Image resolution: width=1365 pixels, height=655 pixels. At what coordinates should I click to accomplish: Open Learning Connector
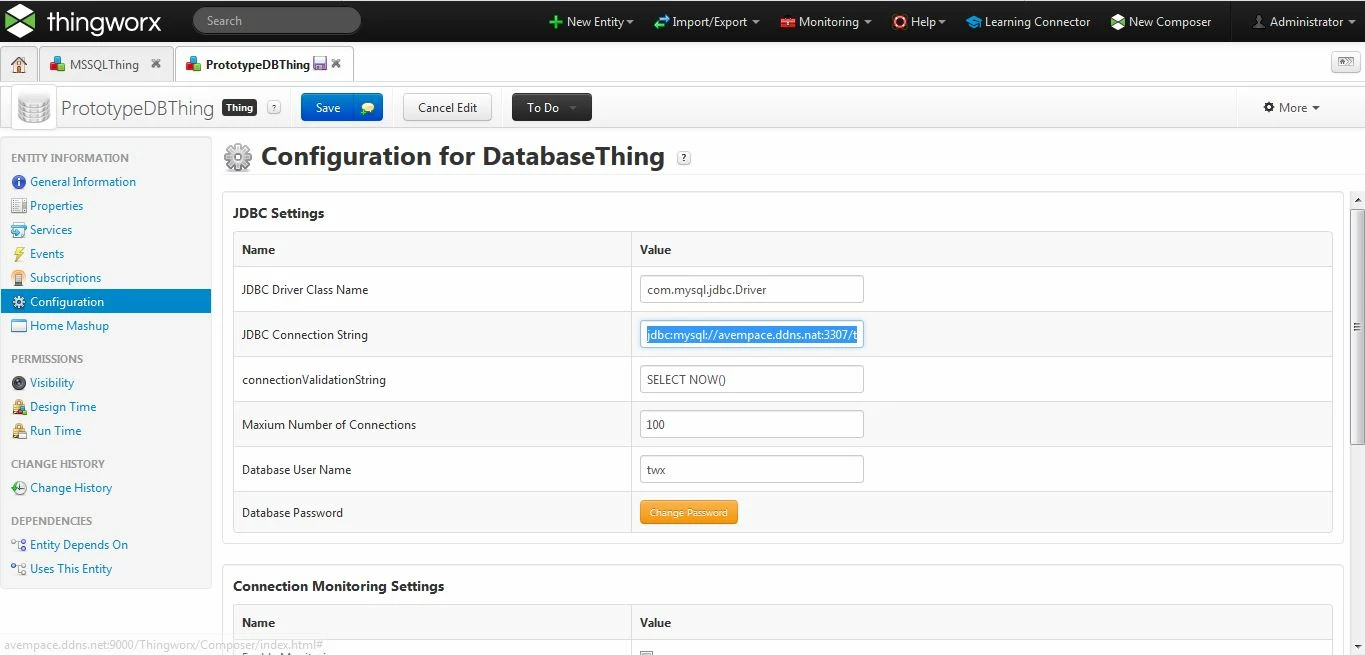coord(1028,21)
